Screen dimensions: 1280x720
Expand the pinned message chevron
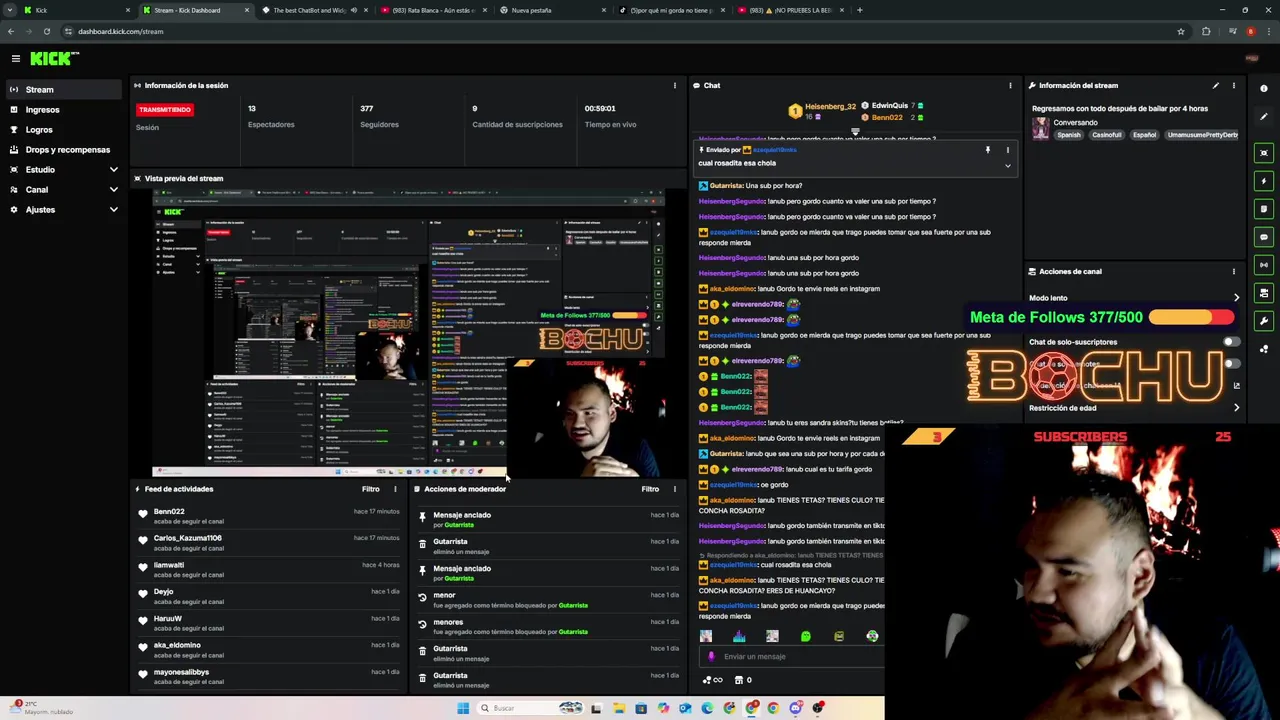pos(1007,165)
